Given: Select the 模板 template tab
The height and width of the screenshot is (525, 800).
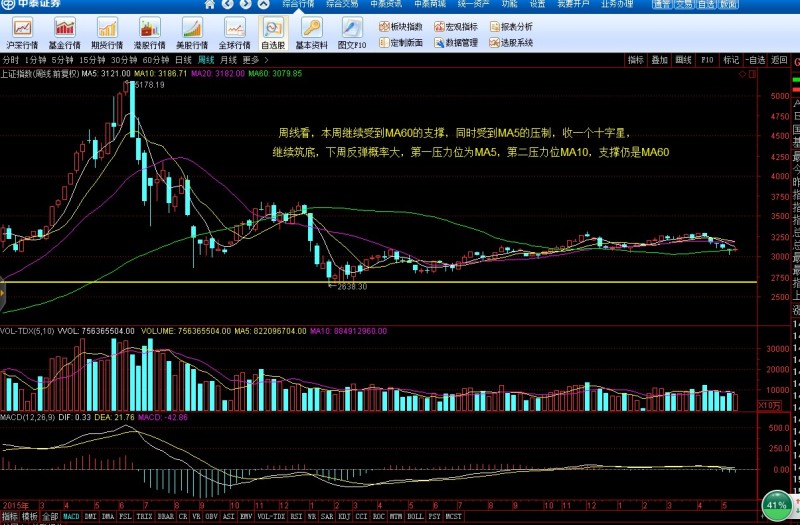Looking at the screenshot, I should (30, 516).
